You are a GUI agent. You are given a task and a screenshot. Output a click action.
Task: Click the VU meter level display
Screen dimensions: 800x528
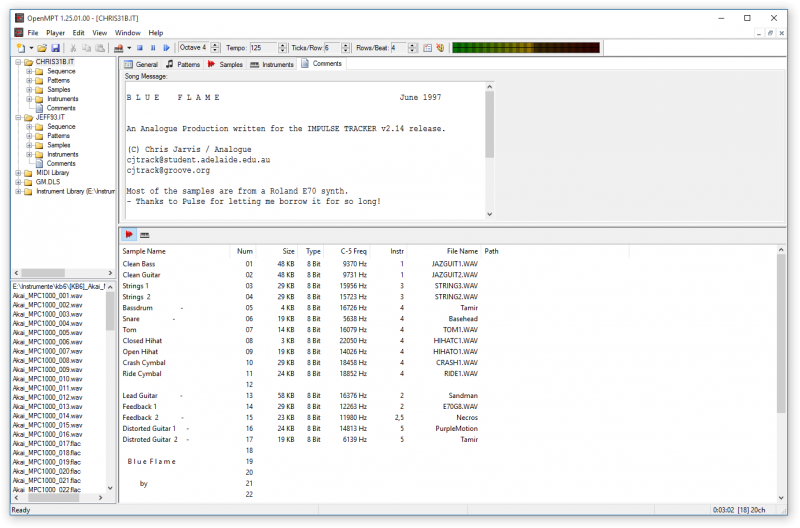pos(526,48)
